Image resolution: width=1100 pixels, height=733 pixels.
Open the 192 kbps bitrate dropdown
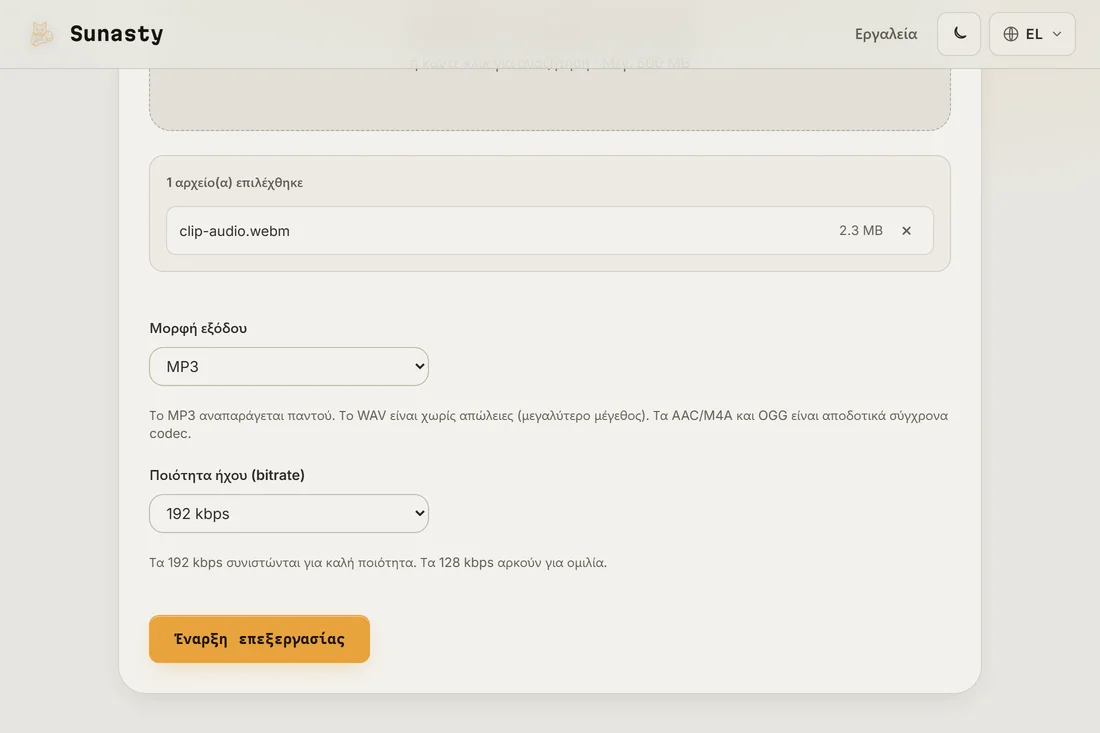click(289, 513)
